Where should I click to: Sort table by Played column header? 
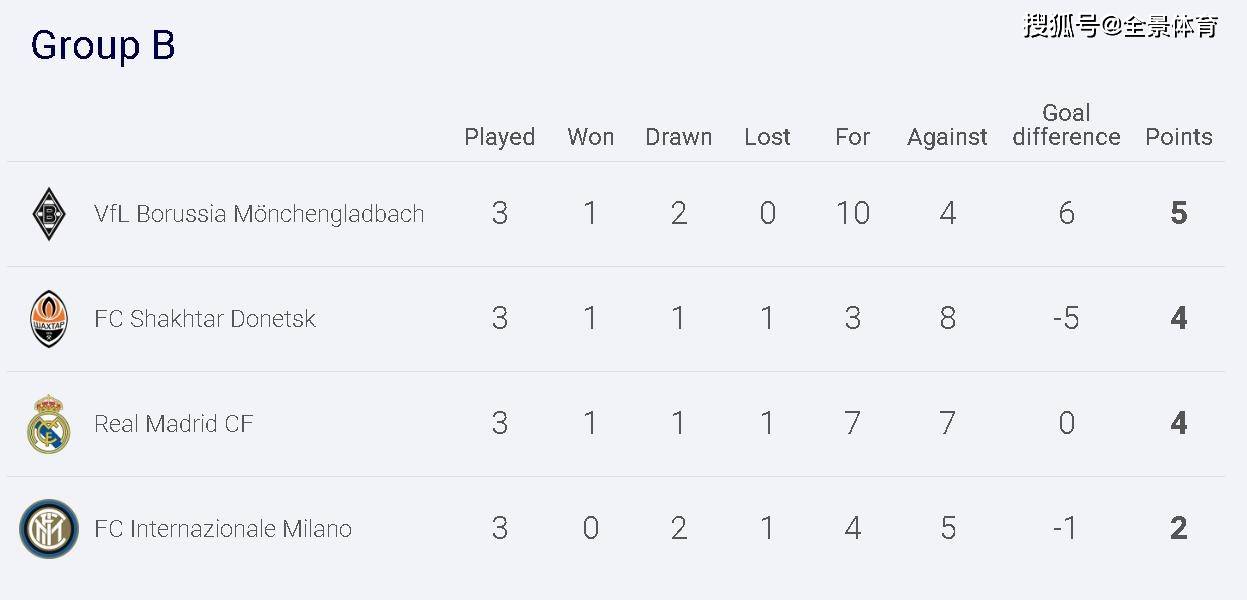click(x=500, y=137)
